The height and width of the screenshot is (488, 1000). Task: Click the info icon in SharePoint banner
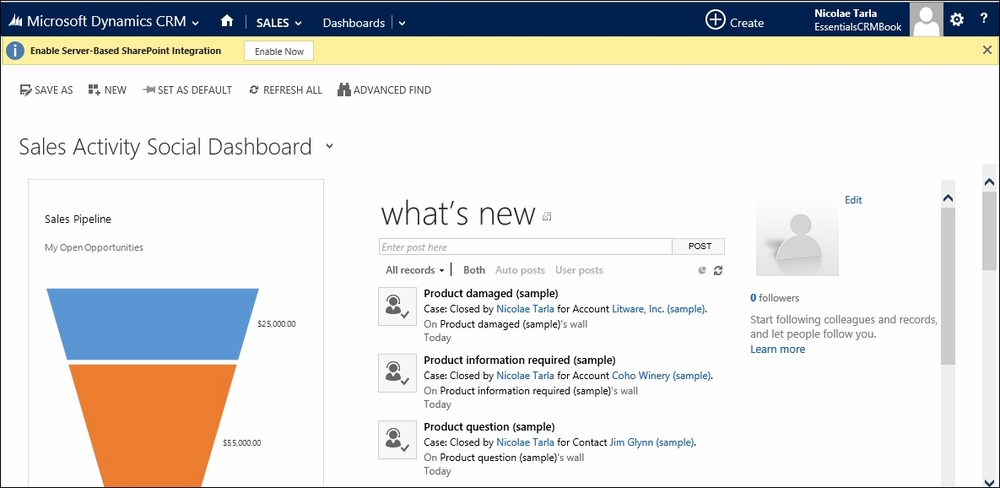click(x=15, y=51)
